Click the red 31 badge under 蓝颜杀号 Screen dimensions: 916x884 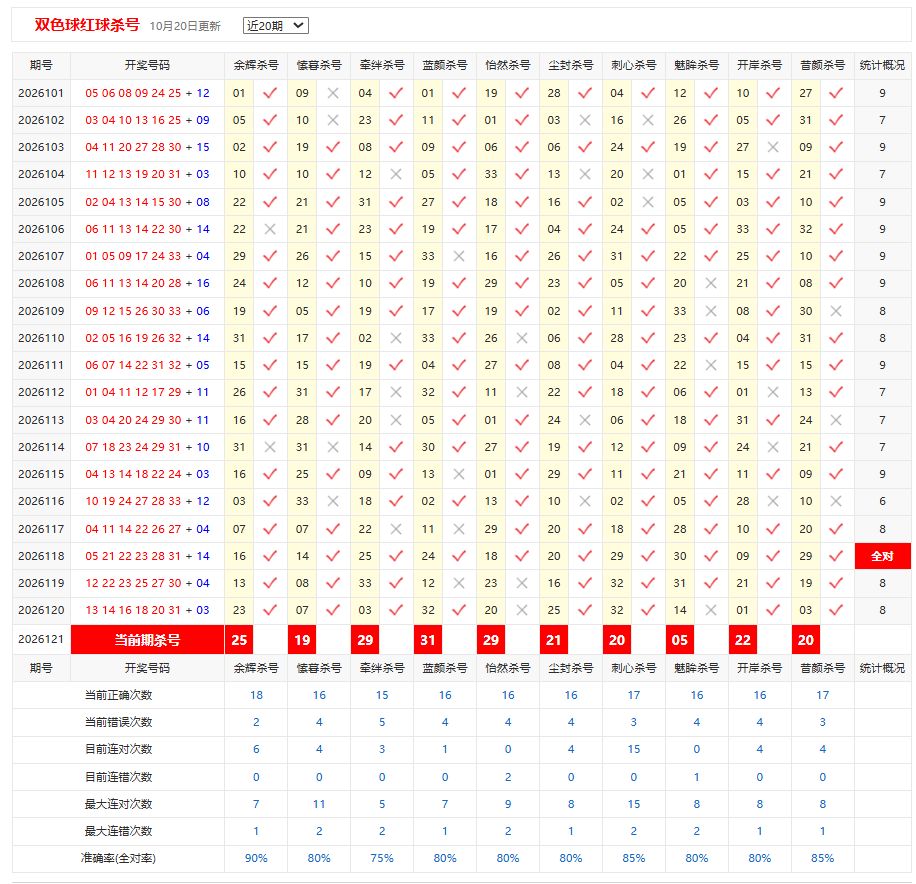coord(428,640)
